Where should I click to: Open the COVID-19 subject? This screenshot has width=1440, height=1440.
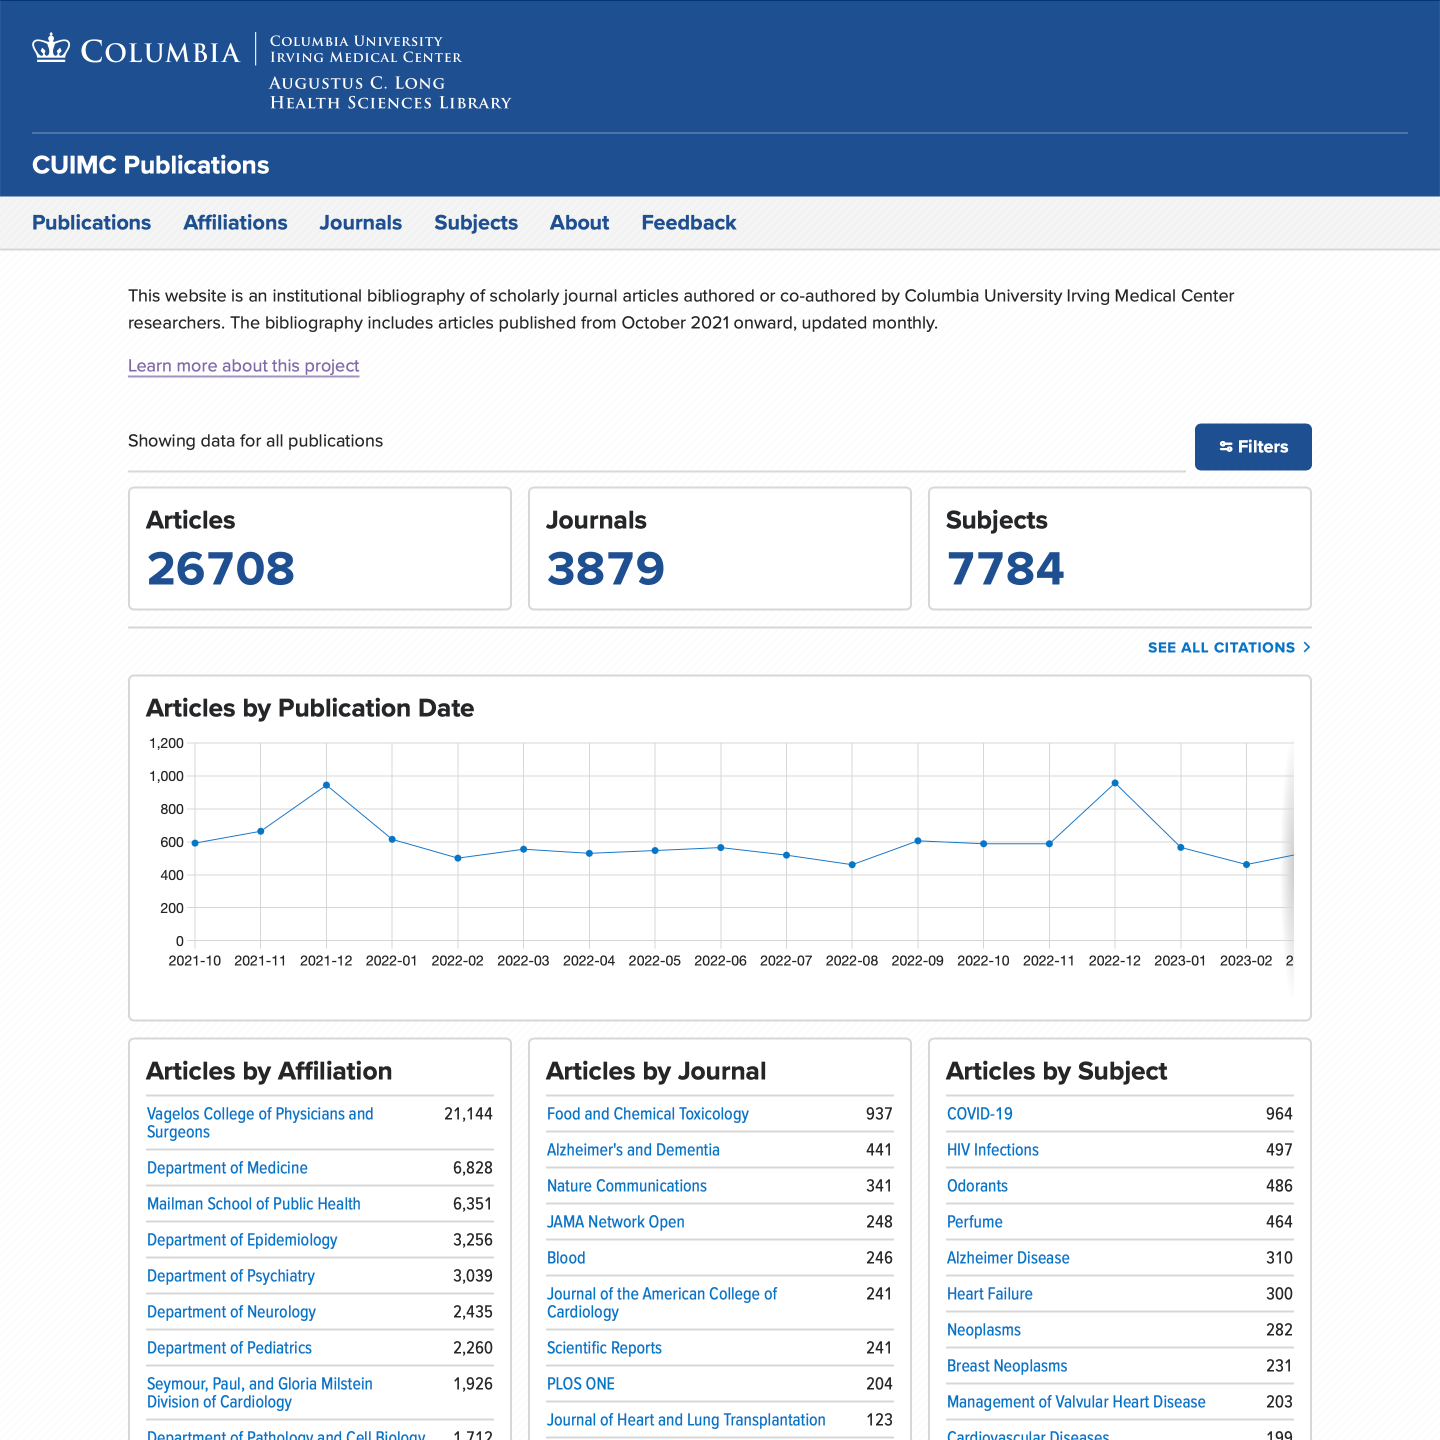(980, 1114)
